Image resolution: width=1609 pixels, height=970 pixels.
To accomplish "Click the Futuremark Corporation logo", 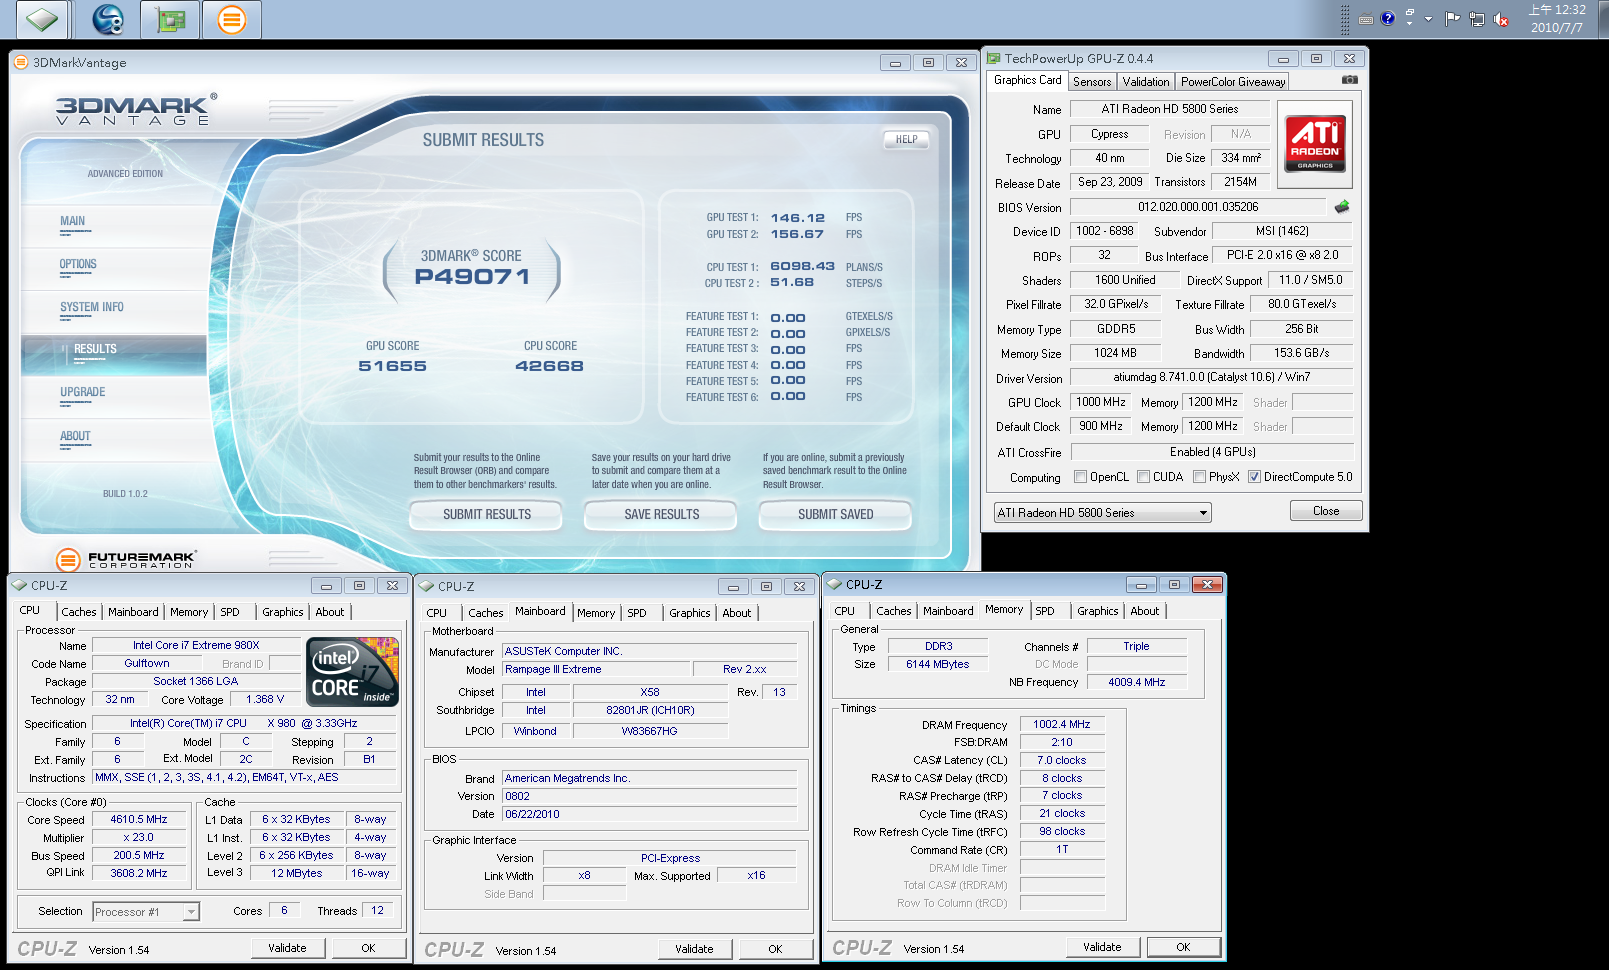I will coord(126,559).
